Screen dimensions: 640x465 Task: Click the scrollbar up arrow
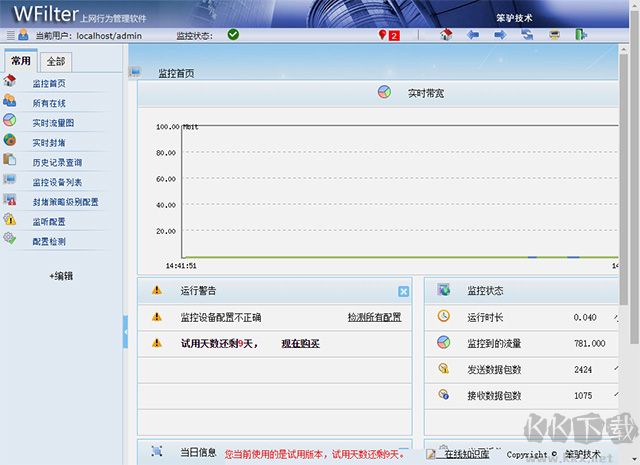pos(623,49)
